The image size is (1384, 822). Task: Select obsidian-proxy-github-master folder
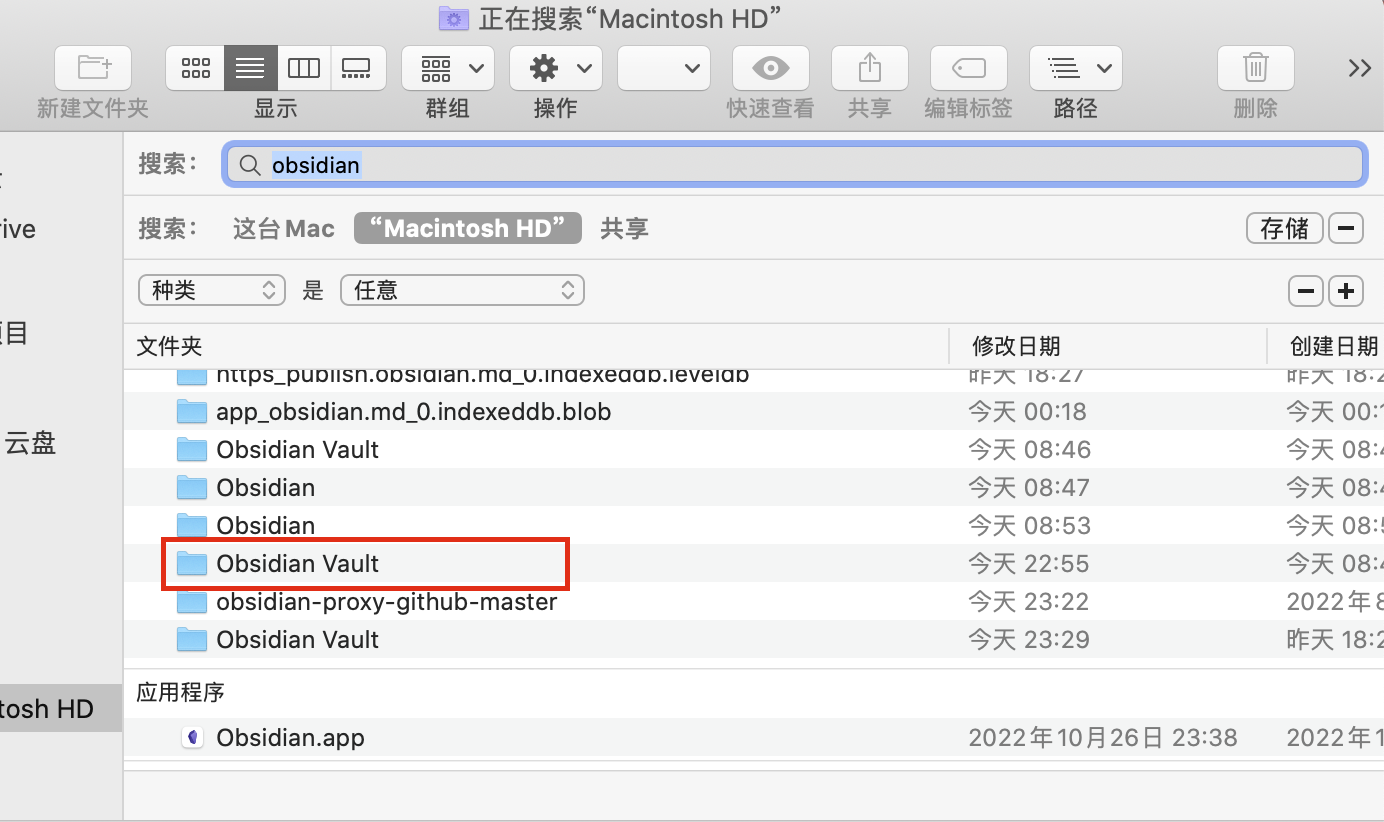point(754,601)
